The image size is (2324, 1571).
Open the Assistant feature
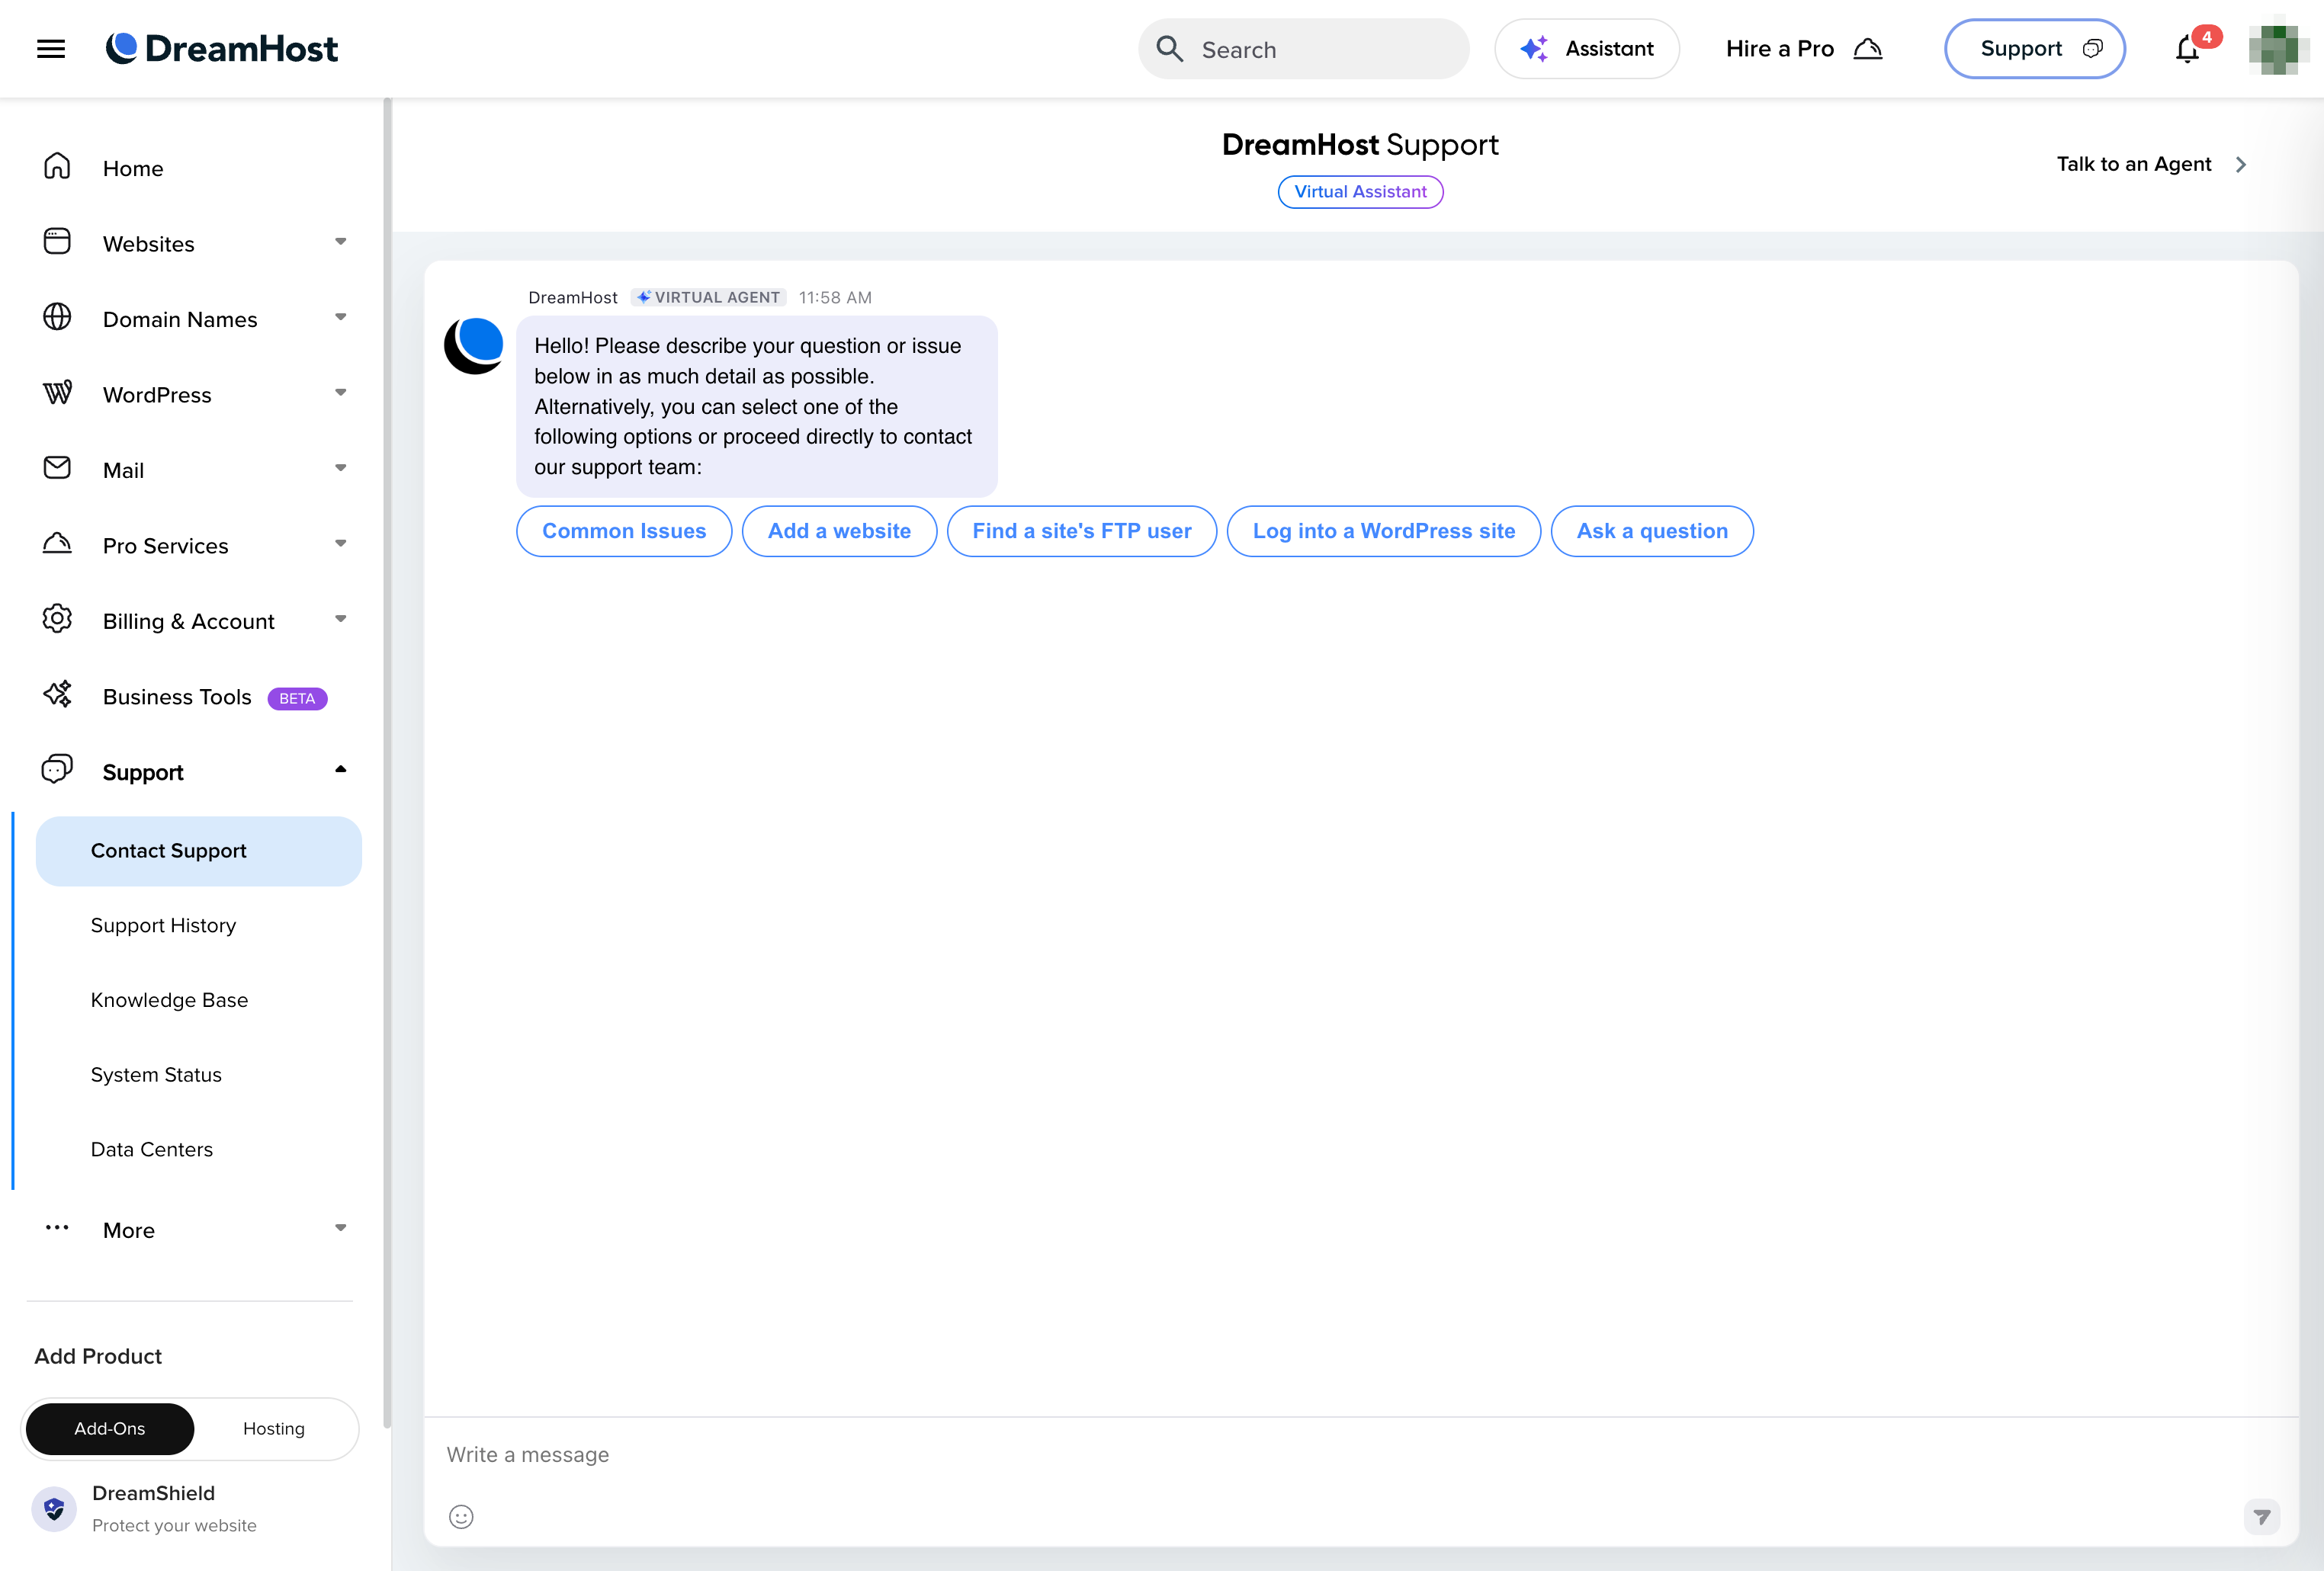[1586, 48]
